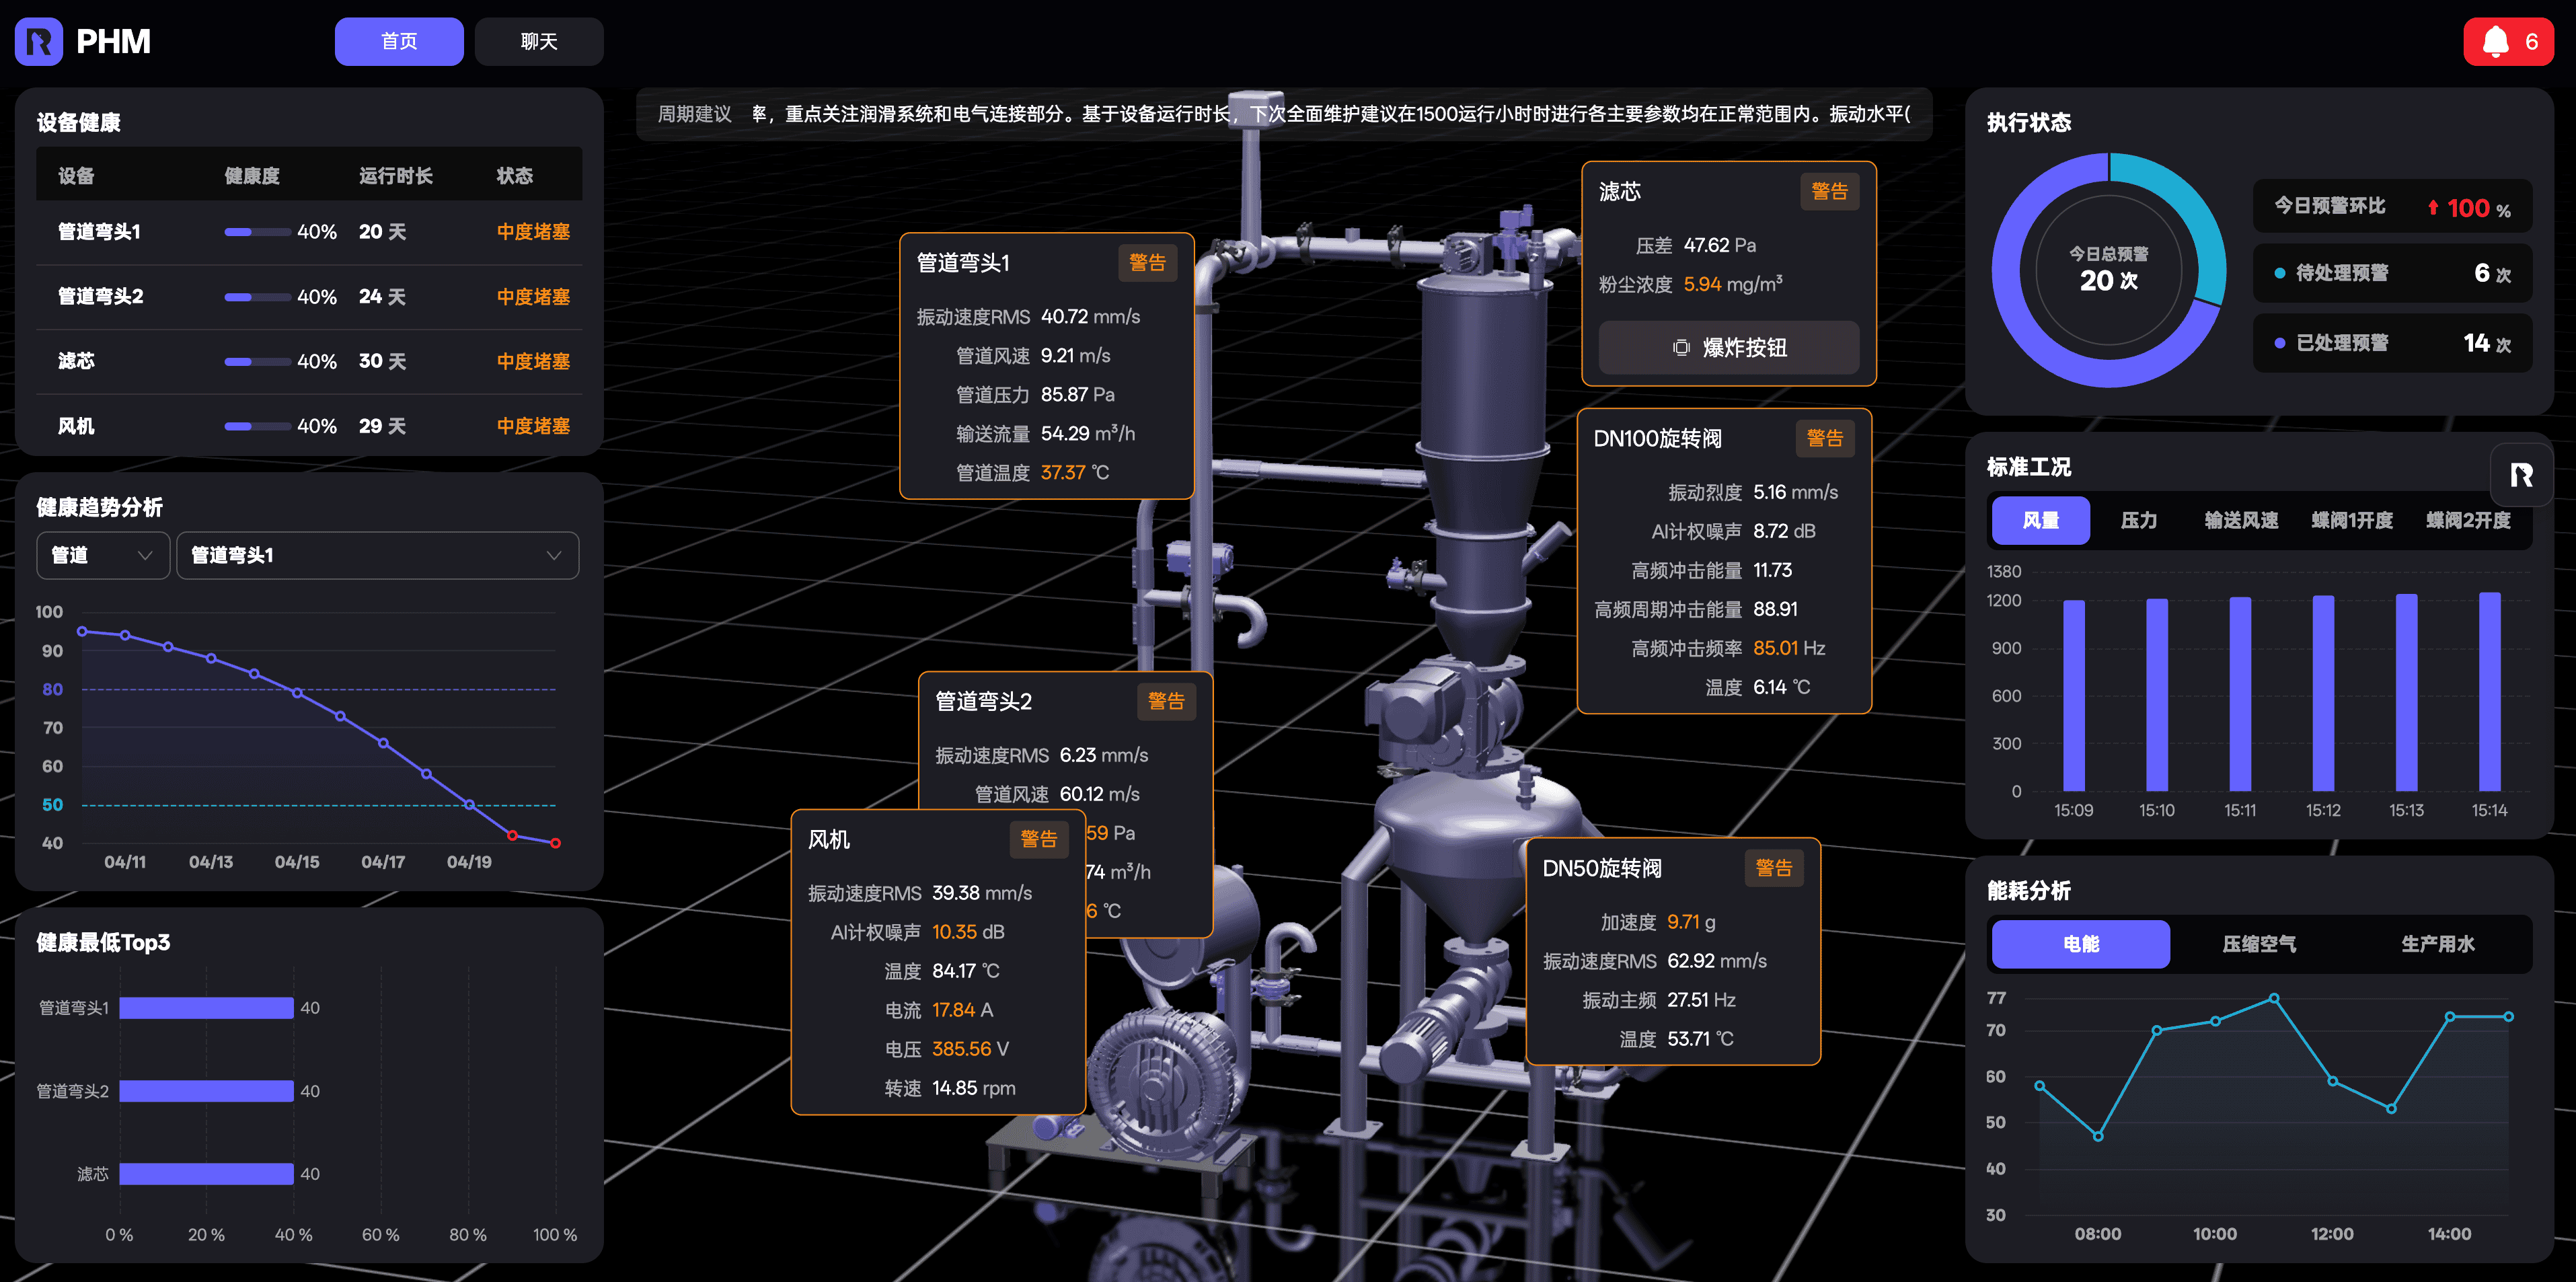The height and width of the screenshot is (1282, 2576).
Task: Click 警告 badge on 滤芯 card
Action: pos(1829,191)
